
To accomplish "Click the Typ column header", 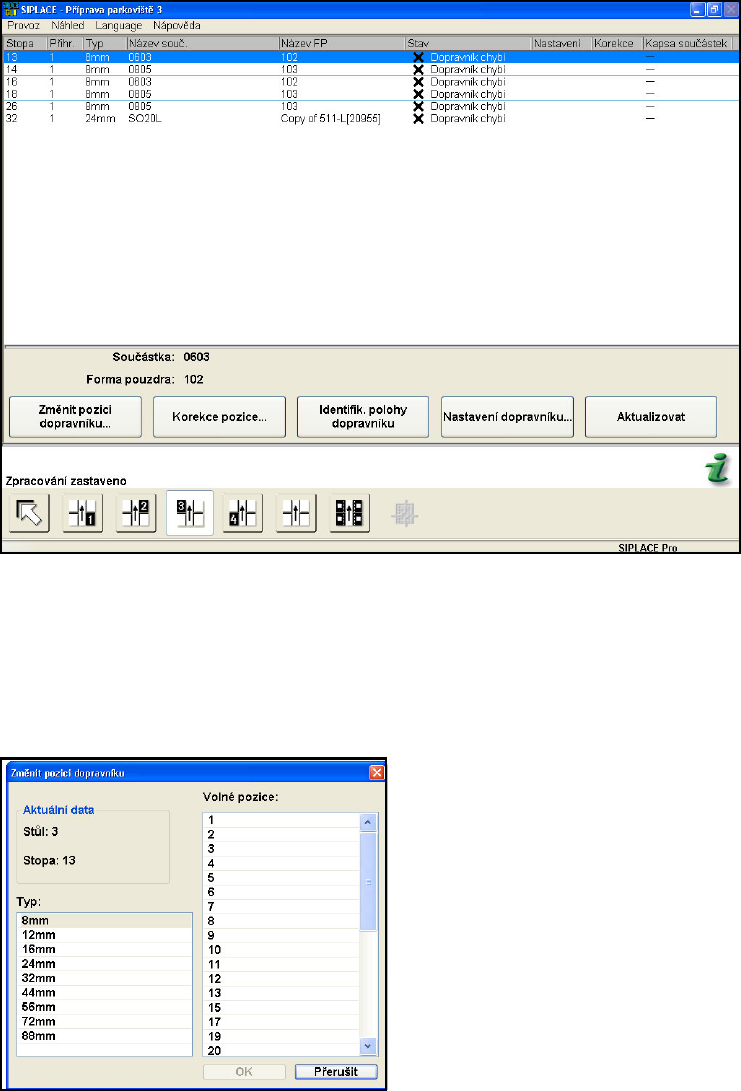I will pos(105,43).
